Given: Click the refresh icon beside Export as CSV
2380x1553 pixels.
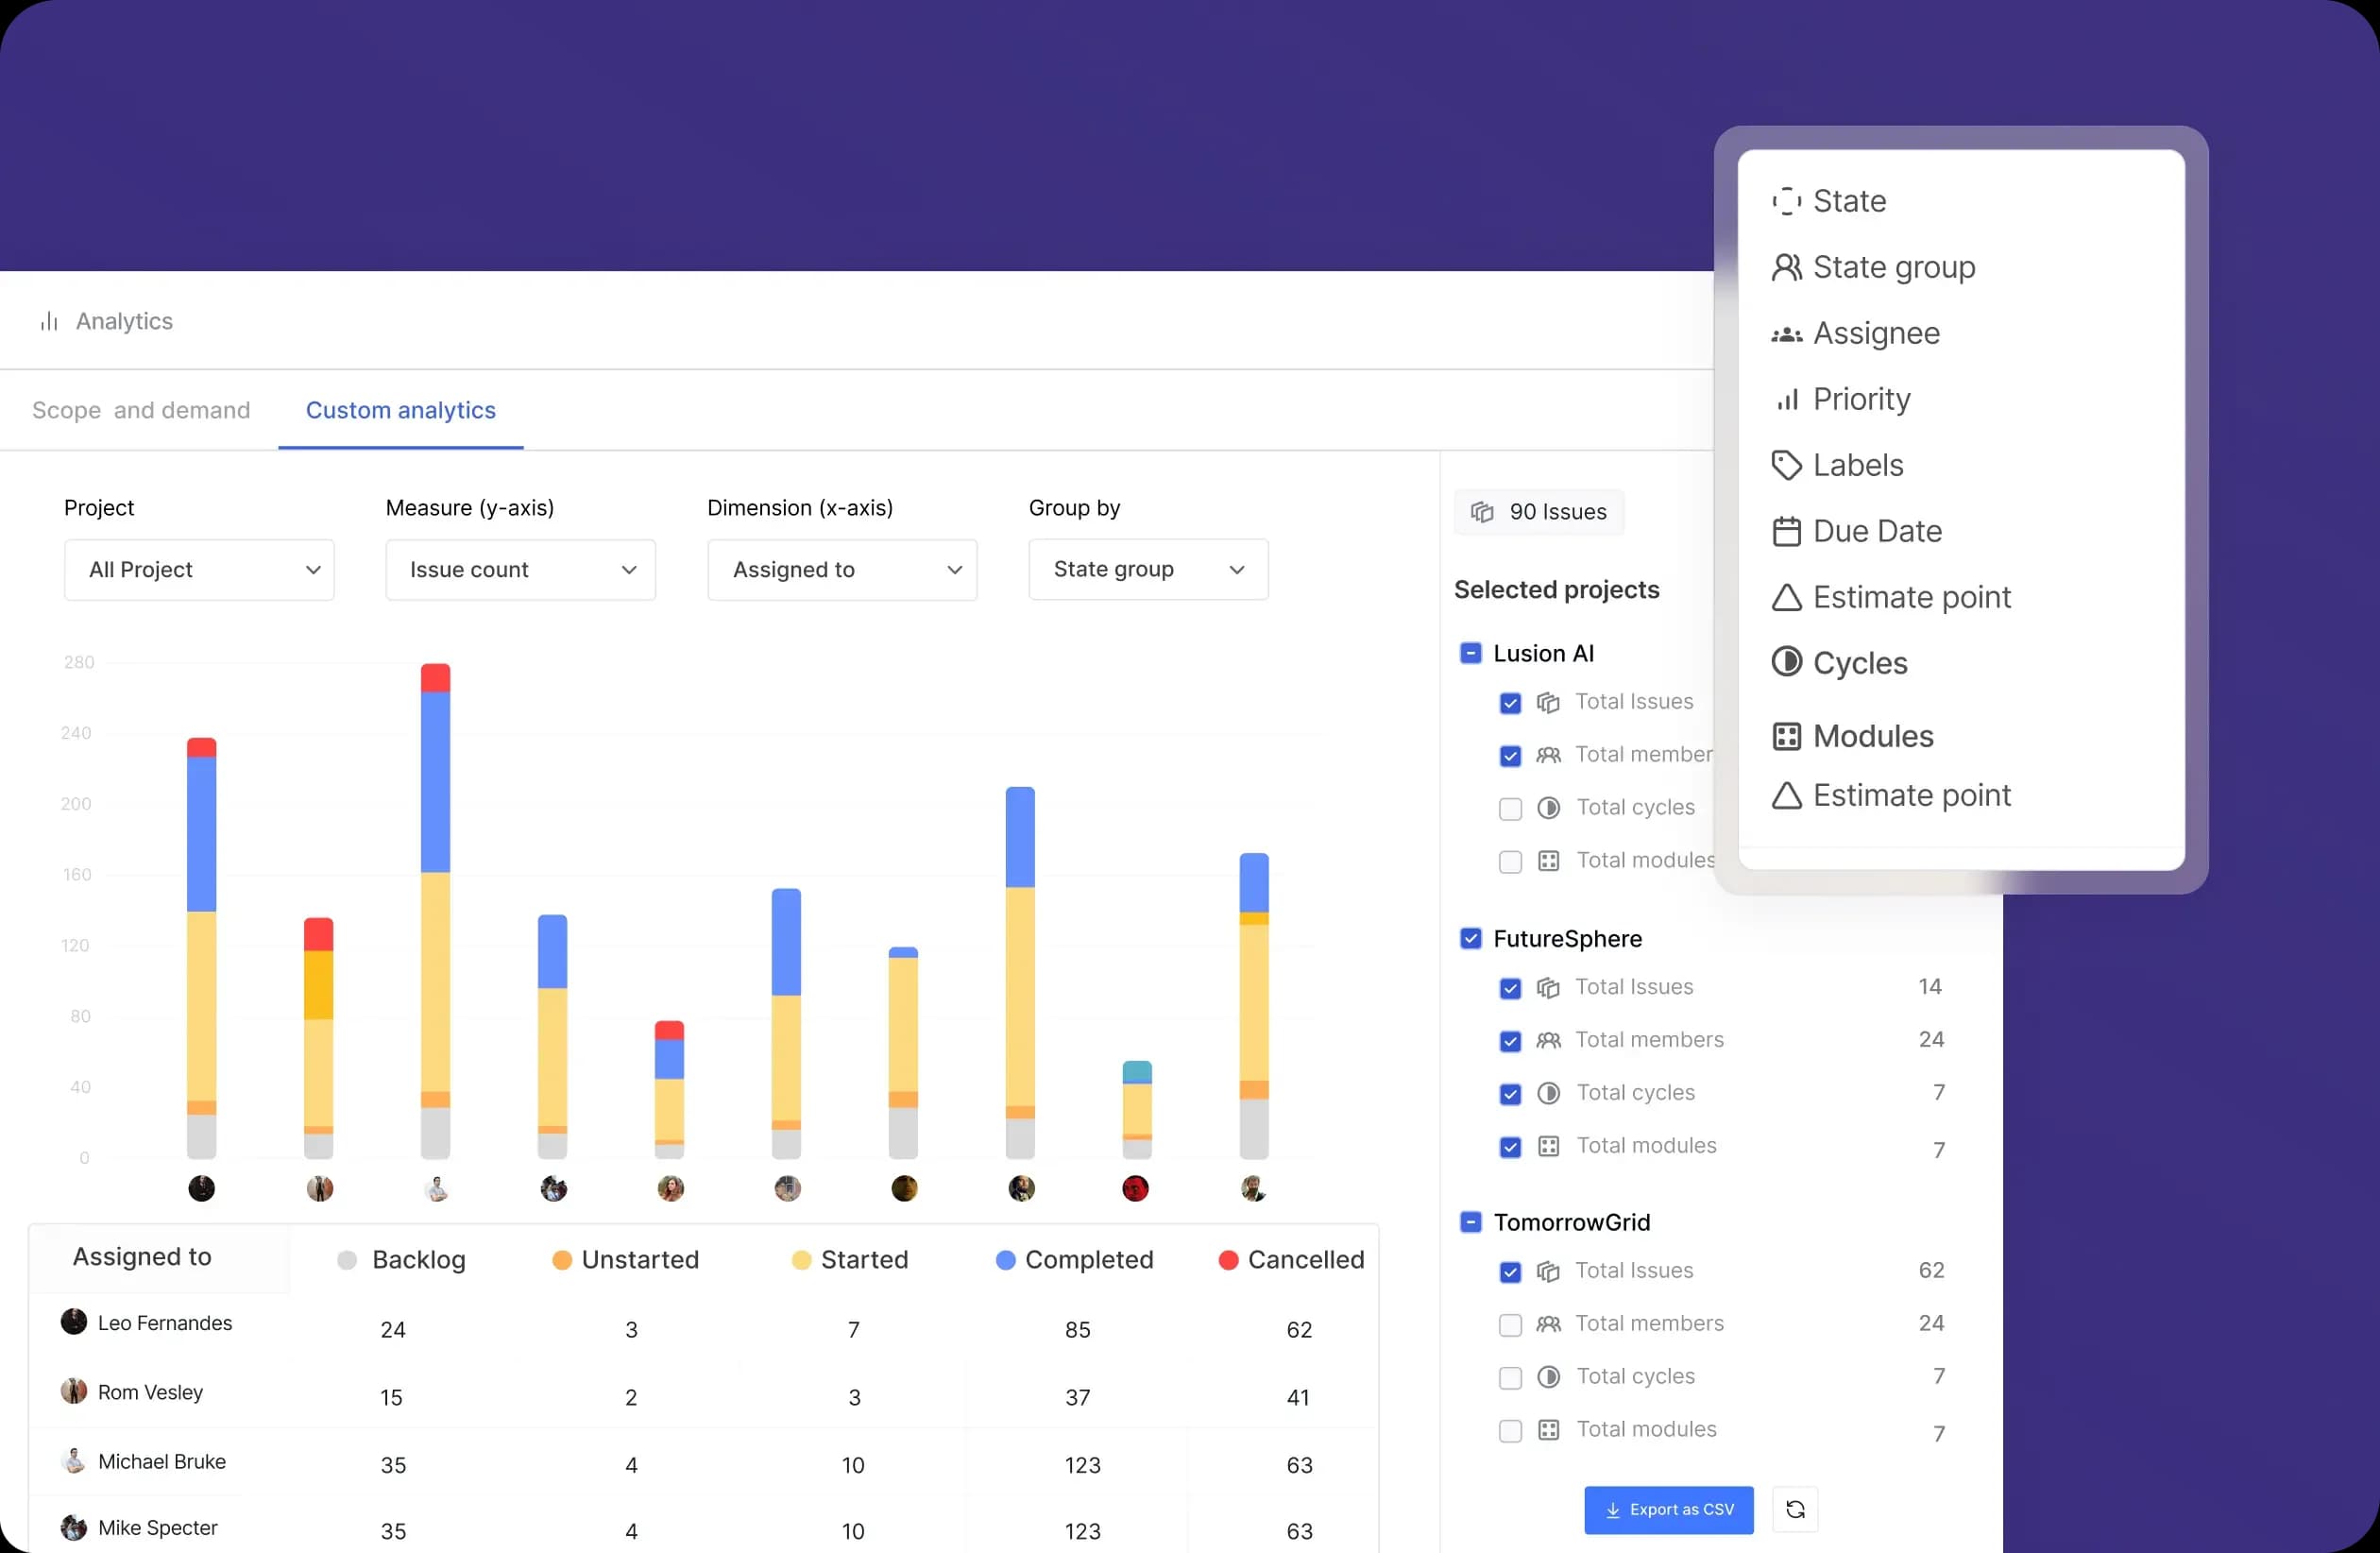Looking at the screenshot, I should click(x=1794, y=1509).
